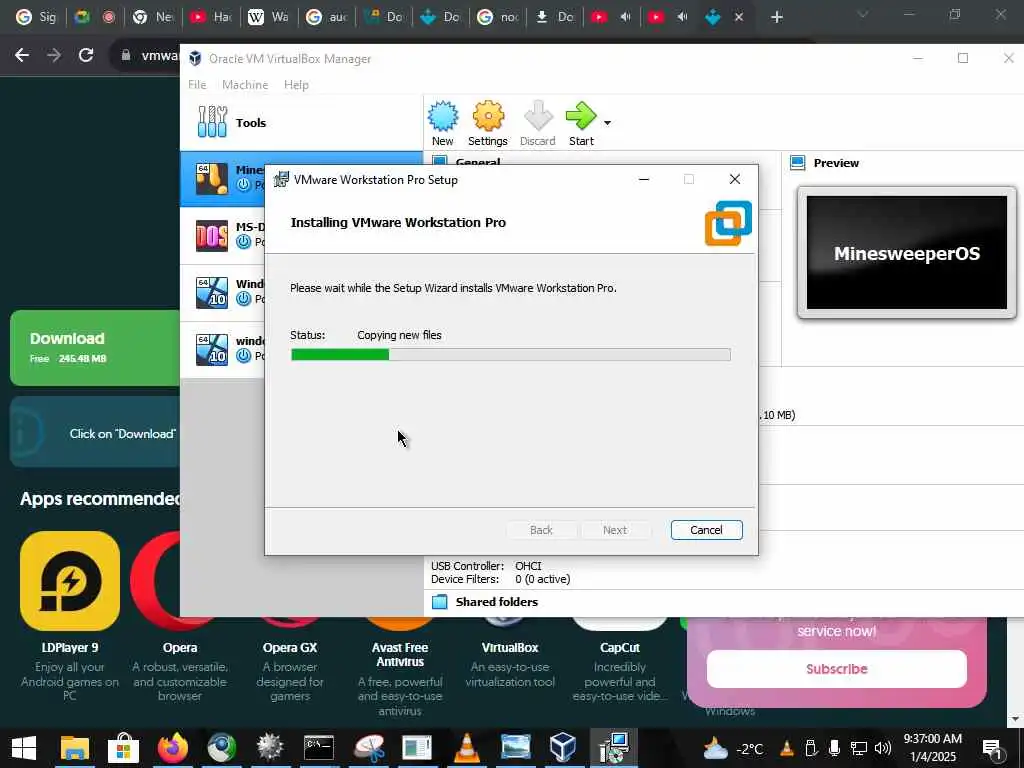
Task: Click the webpage vertical scrollbar down arrow
Action: click(1016, 719)
